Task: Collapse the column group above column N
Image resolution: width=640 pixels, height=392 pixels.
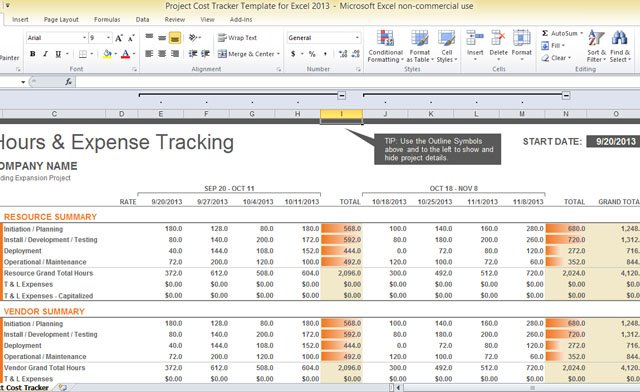Action: [x=566, y=96]
